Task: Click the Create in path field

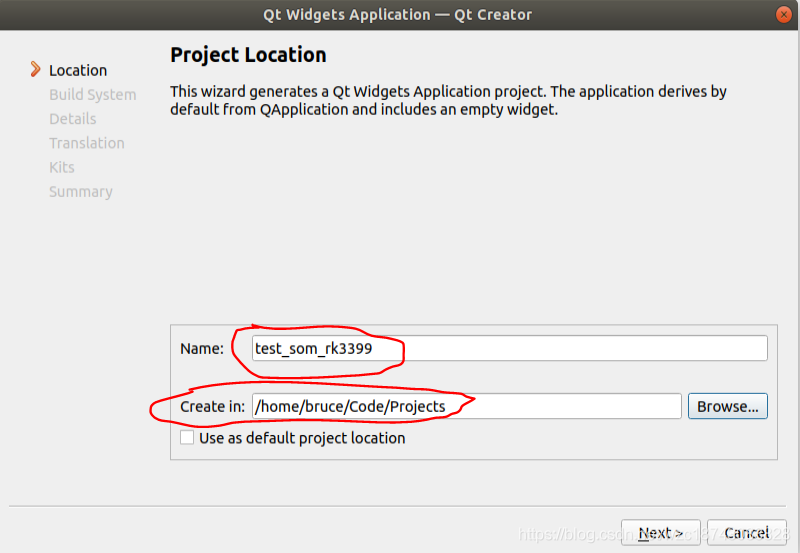Action: [466, 406]
